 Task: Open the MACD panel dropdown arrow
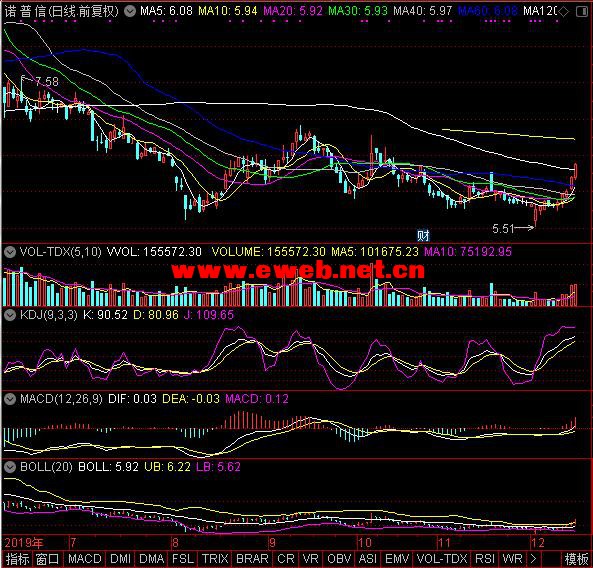10,399
